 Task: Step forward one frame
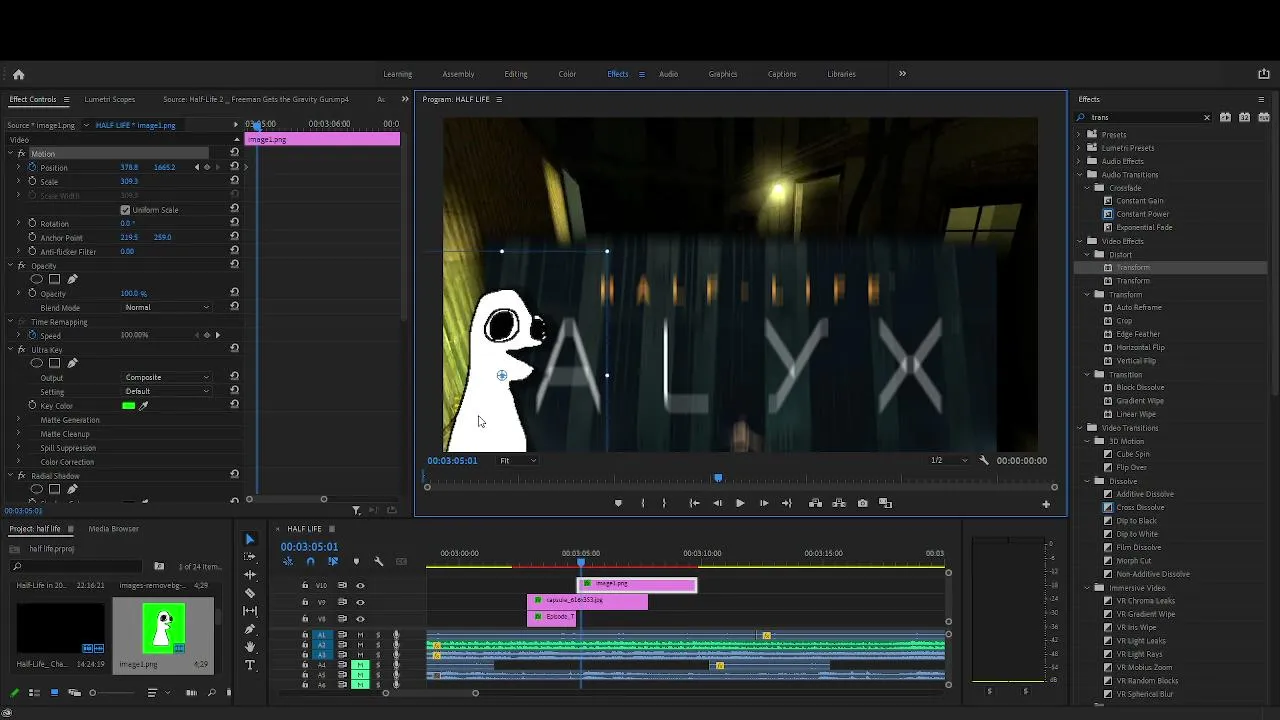(x=764, y=503)
